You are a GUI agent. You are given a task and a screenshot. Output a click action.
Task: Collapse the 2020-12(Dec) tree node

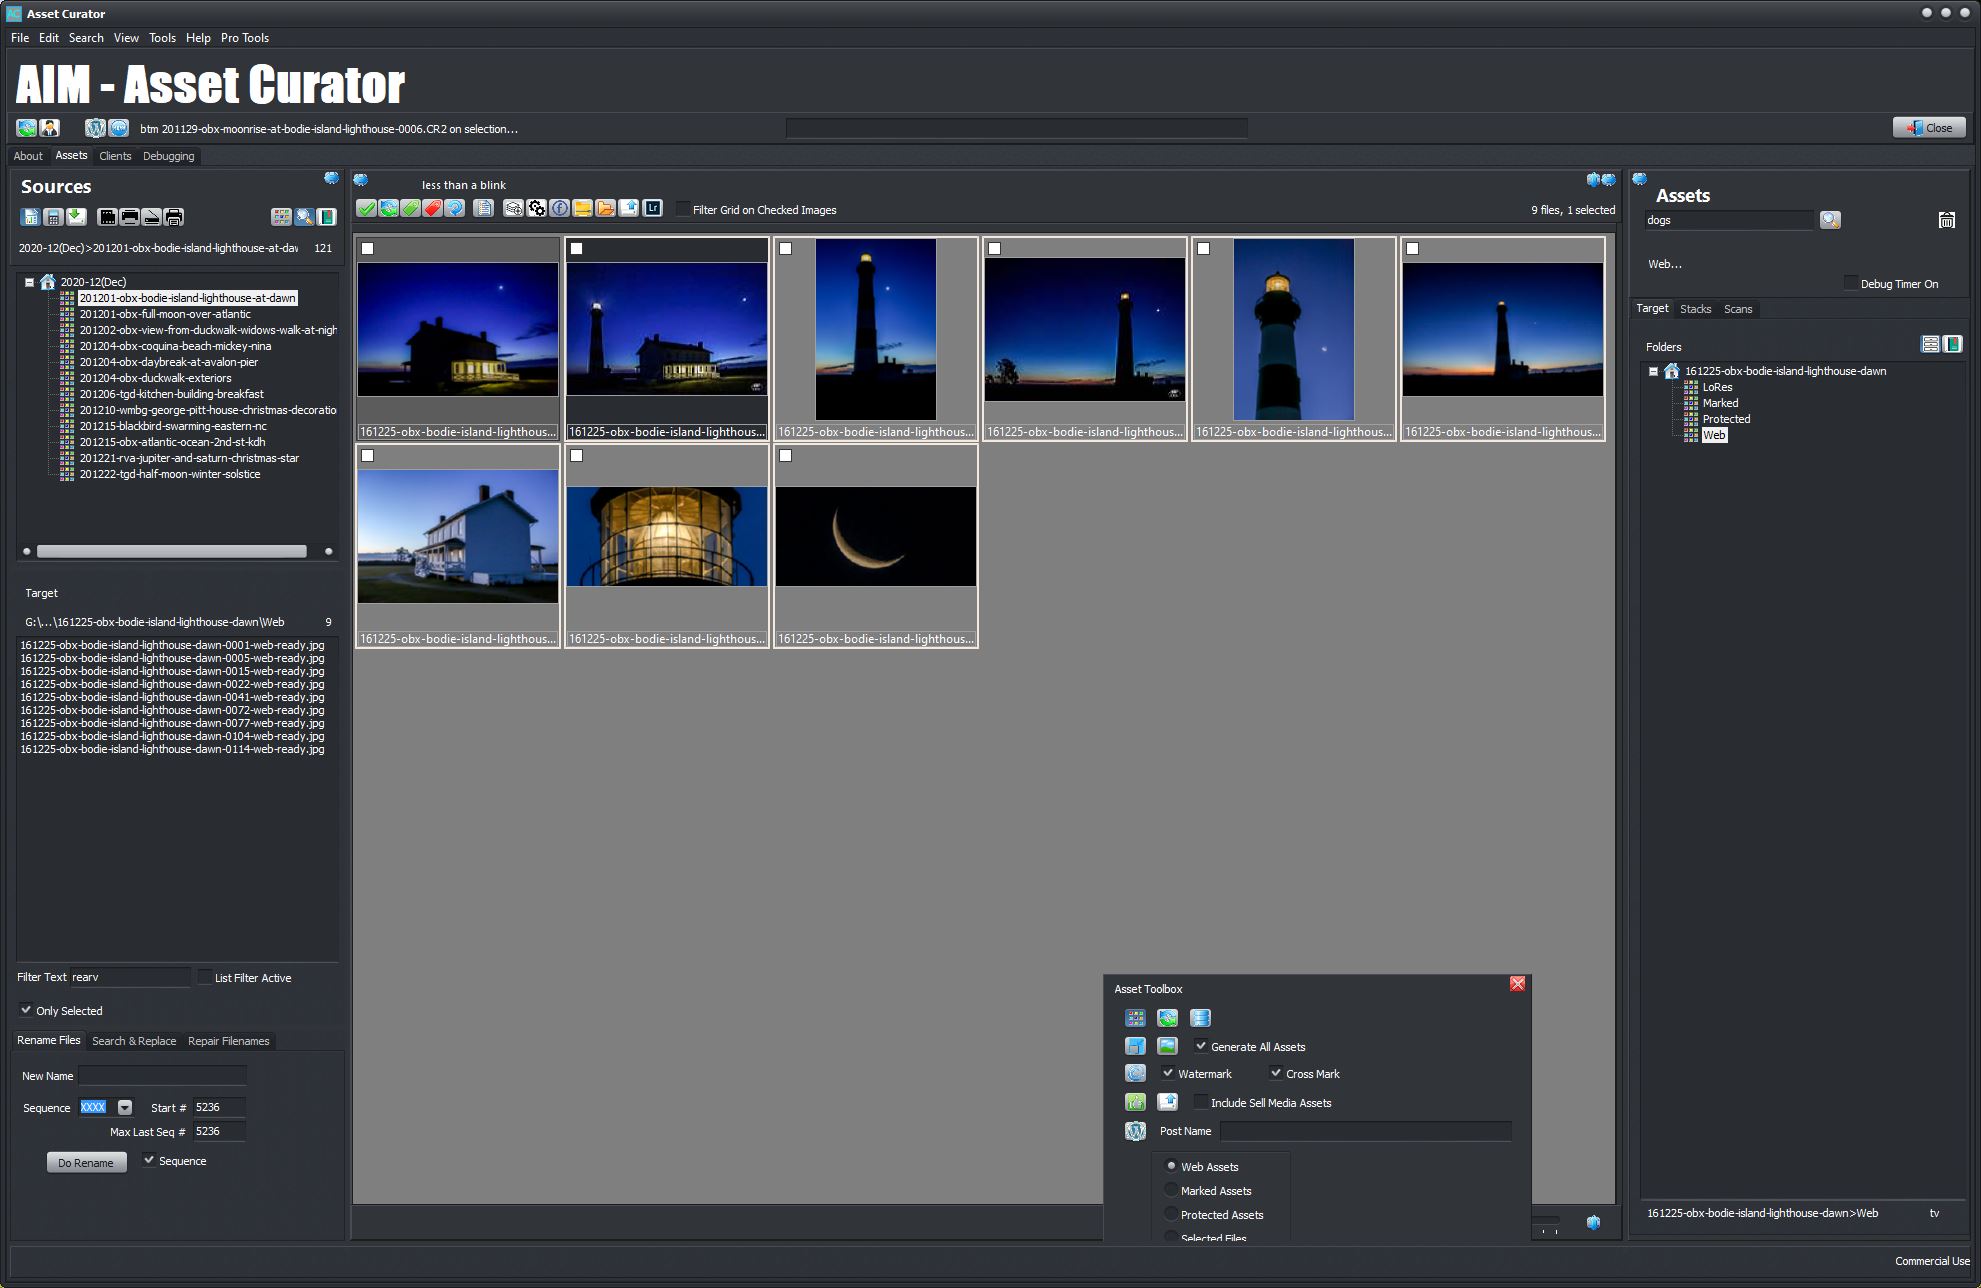pos(30,282)
